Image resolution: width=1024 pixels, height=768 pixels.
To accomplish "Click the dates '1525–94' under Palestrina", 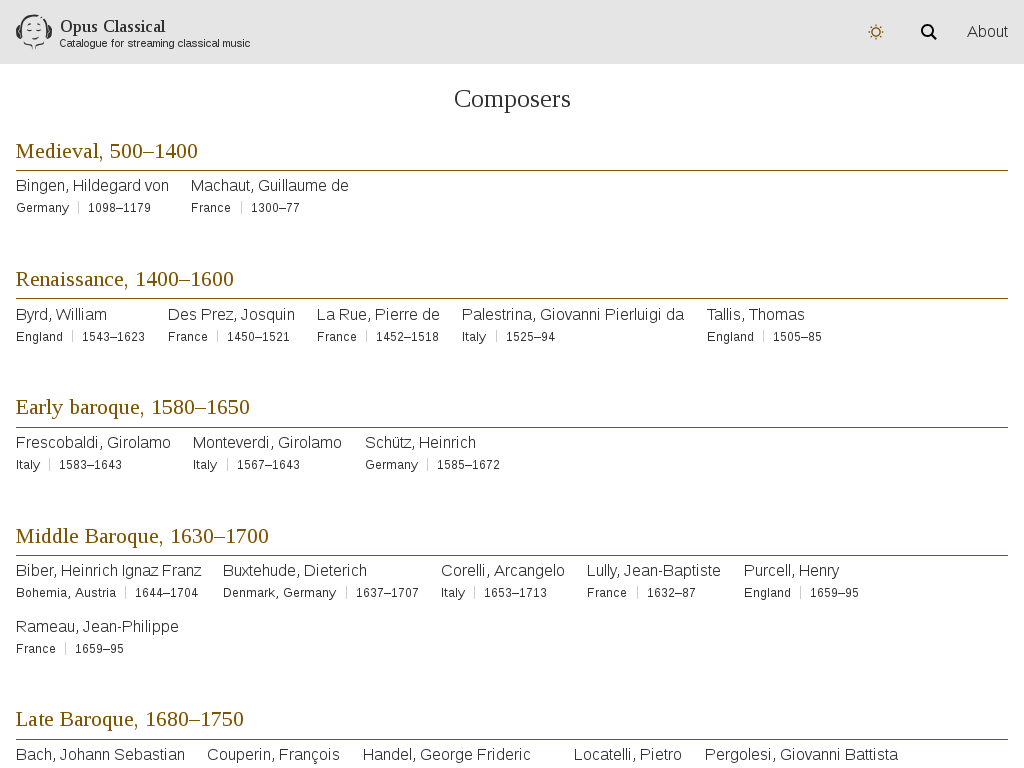I will [530, 336].
